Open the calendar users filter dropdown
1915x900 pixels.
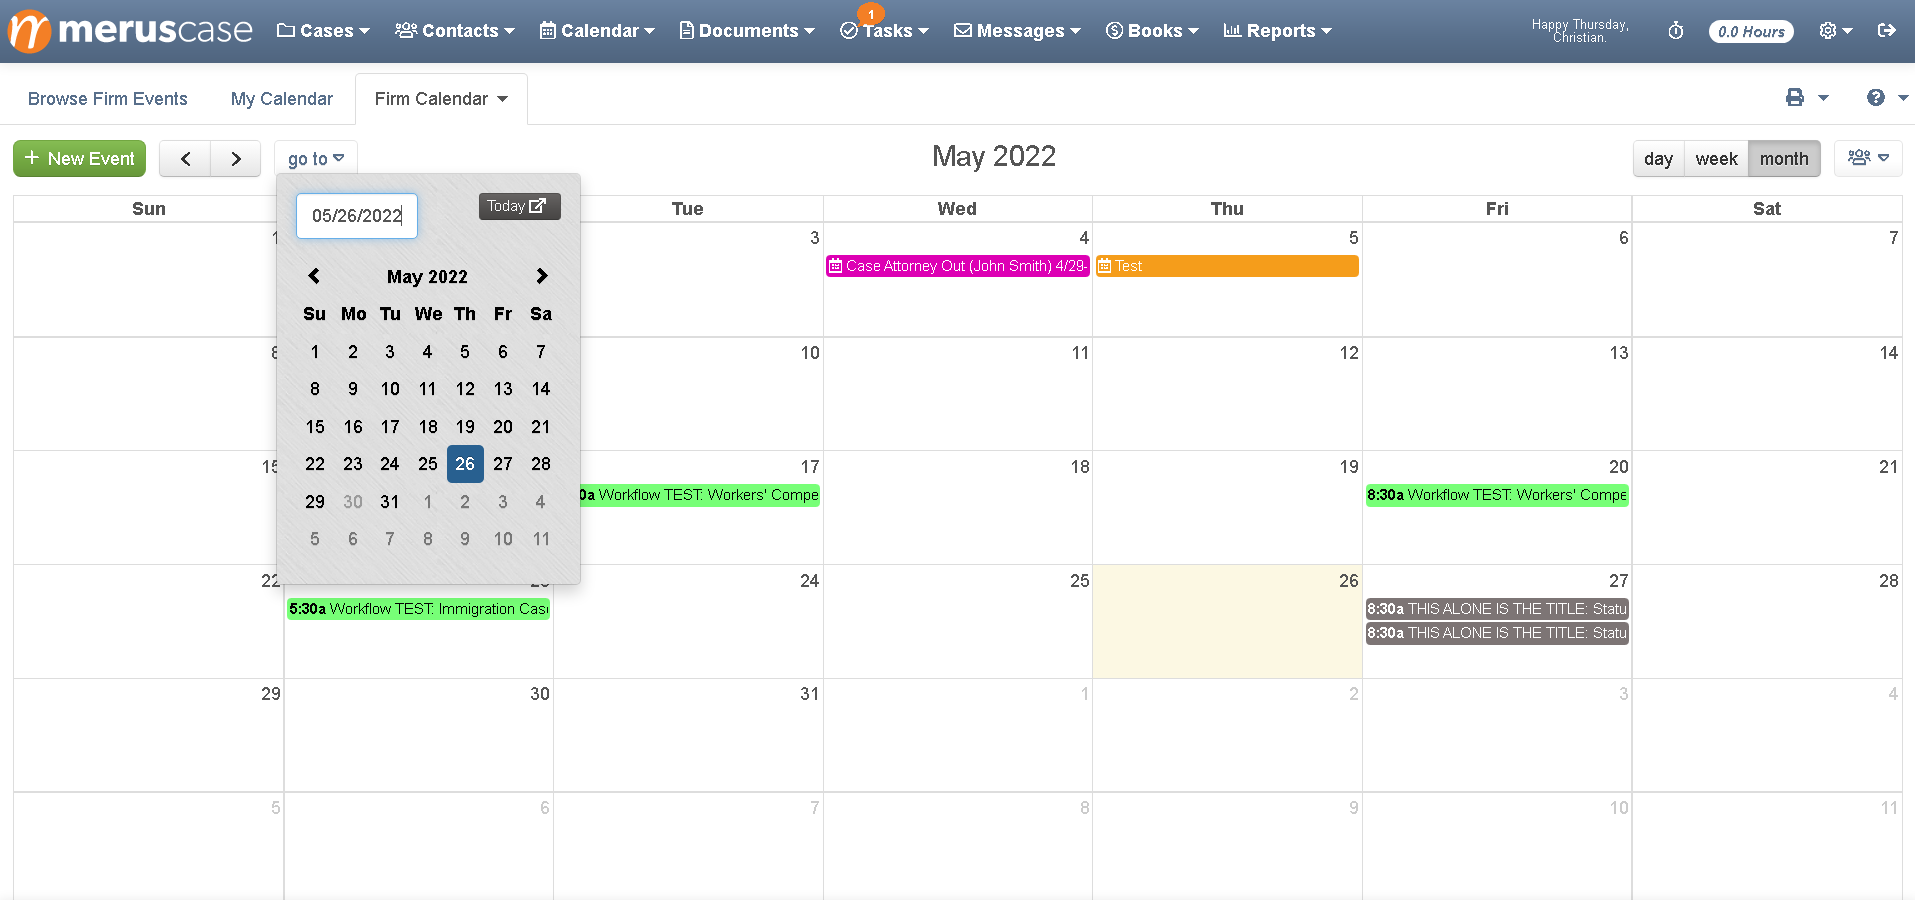pyautogui.click(x=1868, y=158)
